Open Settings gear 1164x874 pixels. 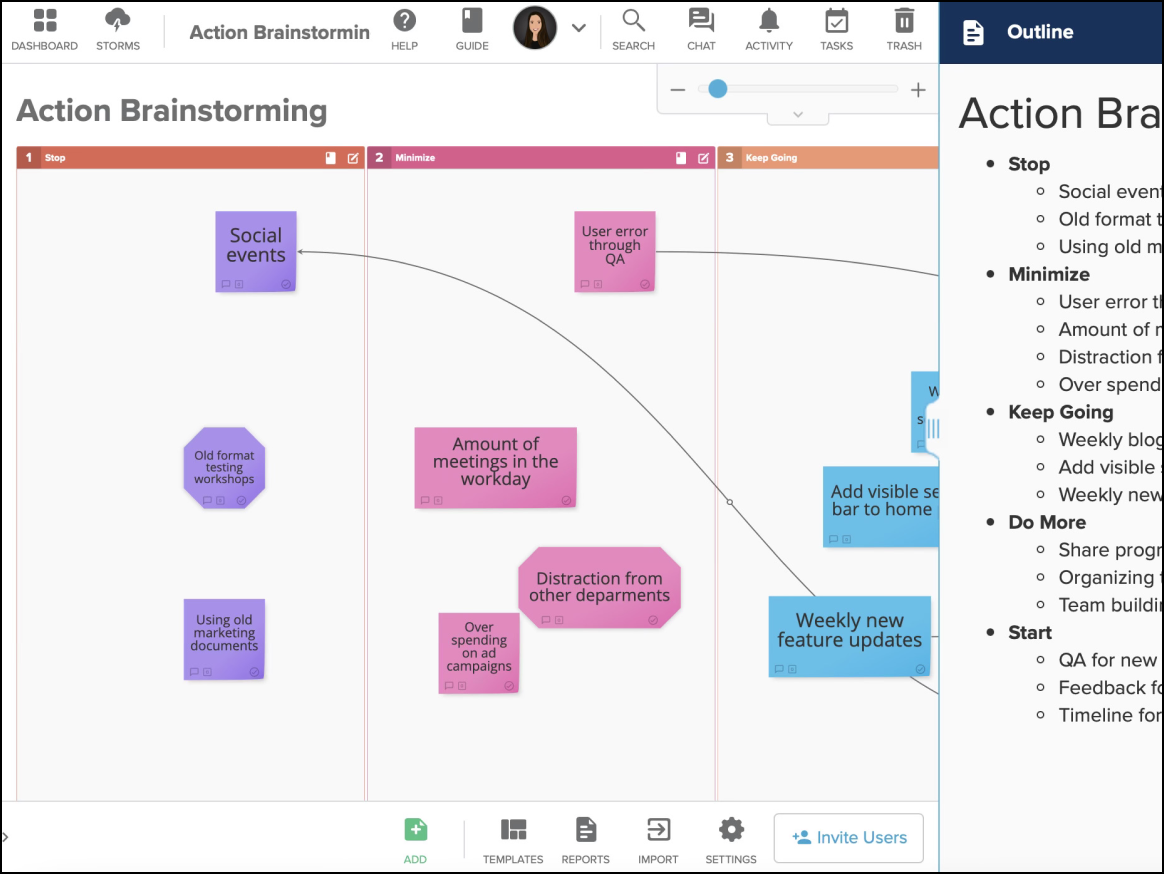pos(731,841)
